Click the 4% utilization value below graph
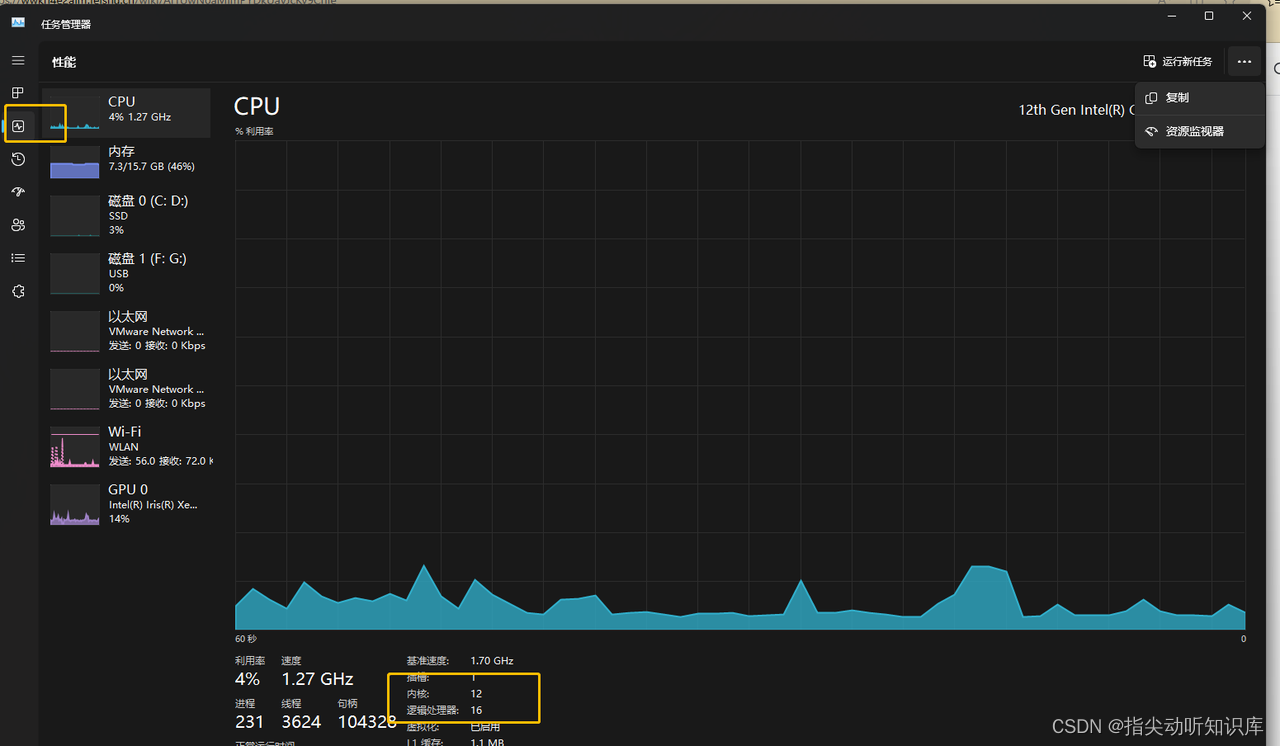Viewport: 1280px width, 746px height. point(247,679)
